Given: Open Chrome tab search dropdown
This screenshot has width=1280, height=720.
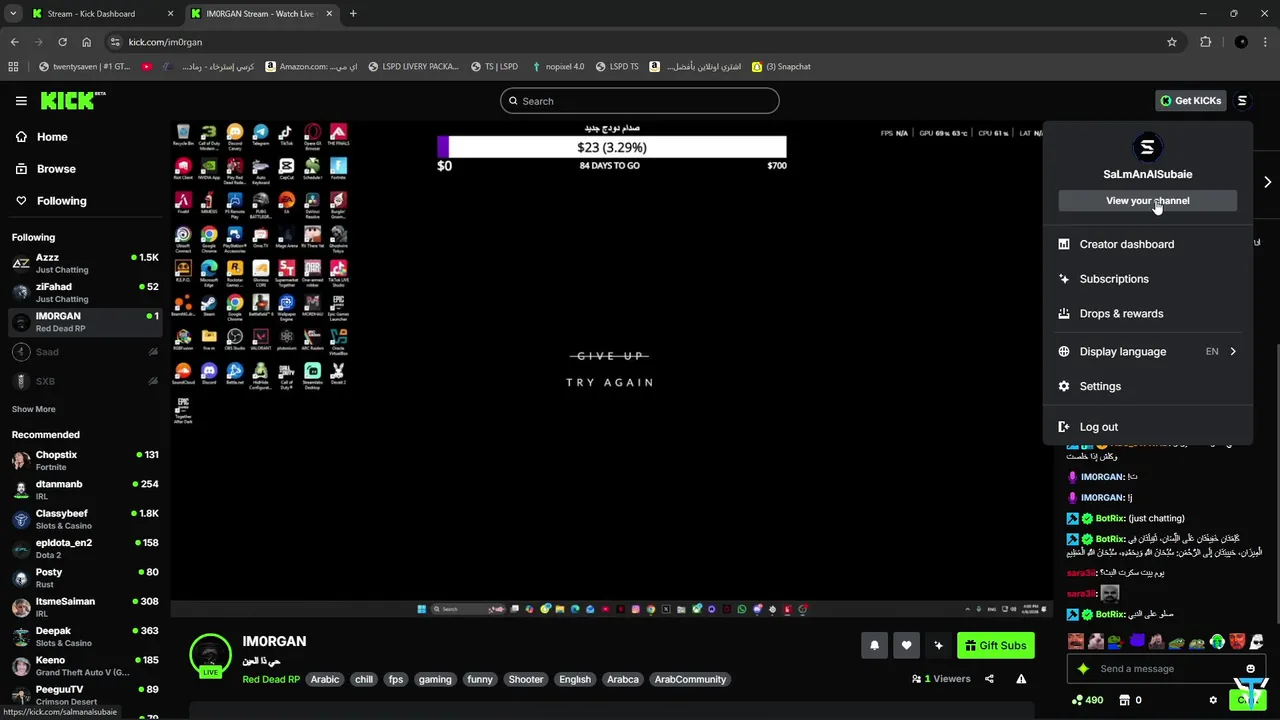Looking at the screenshot, I should click(13, 14).
